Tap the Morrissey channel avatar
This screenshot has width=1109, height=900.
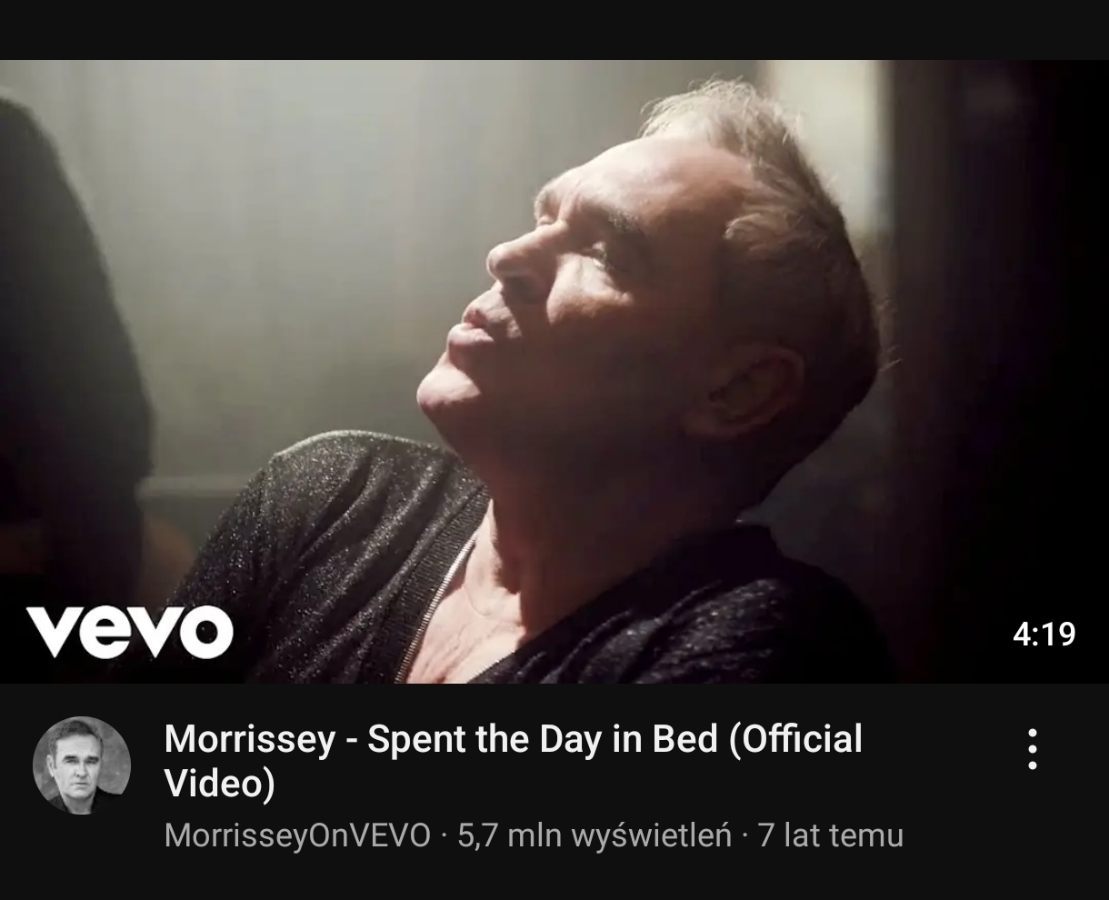point(82,765)
